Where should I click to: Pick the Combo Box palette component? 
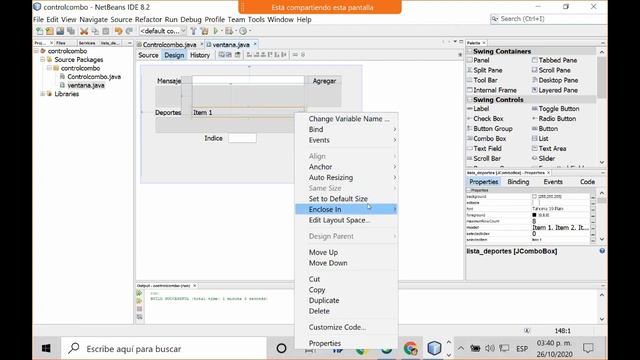(486, 138)
